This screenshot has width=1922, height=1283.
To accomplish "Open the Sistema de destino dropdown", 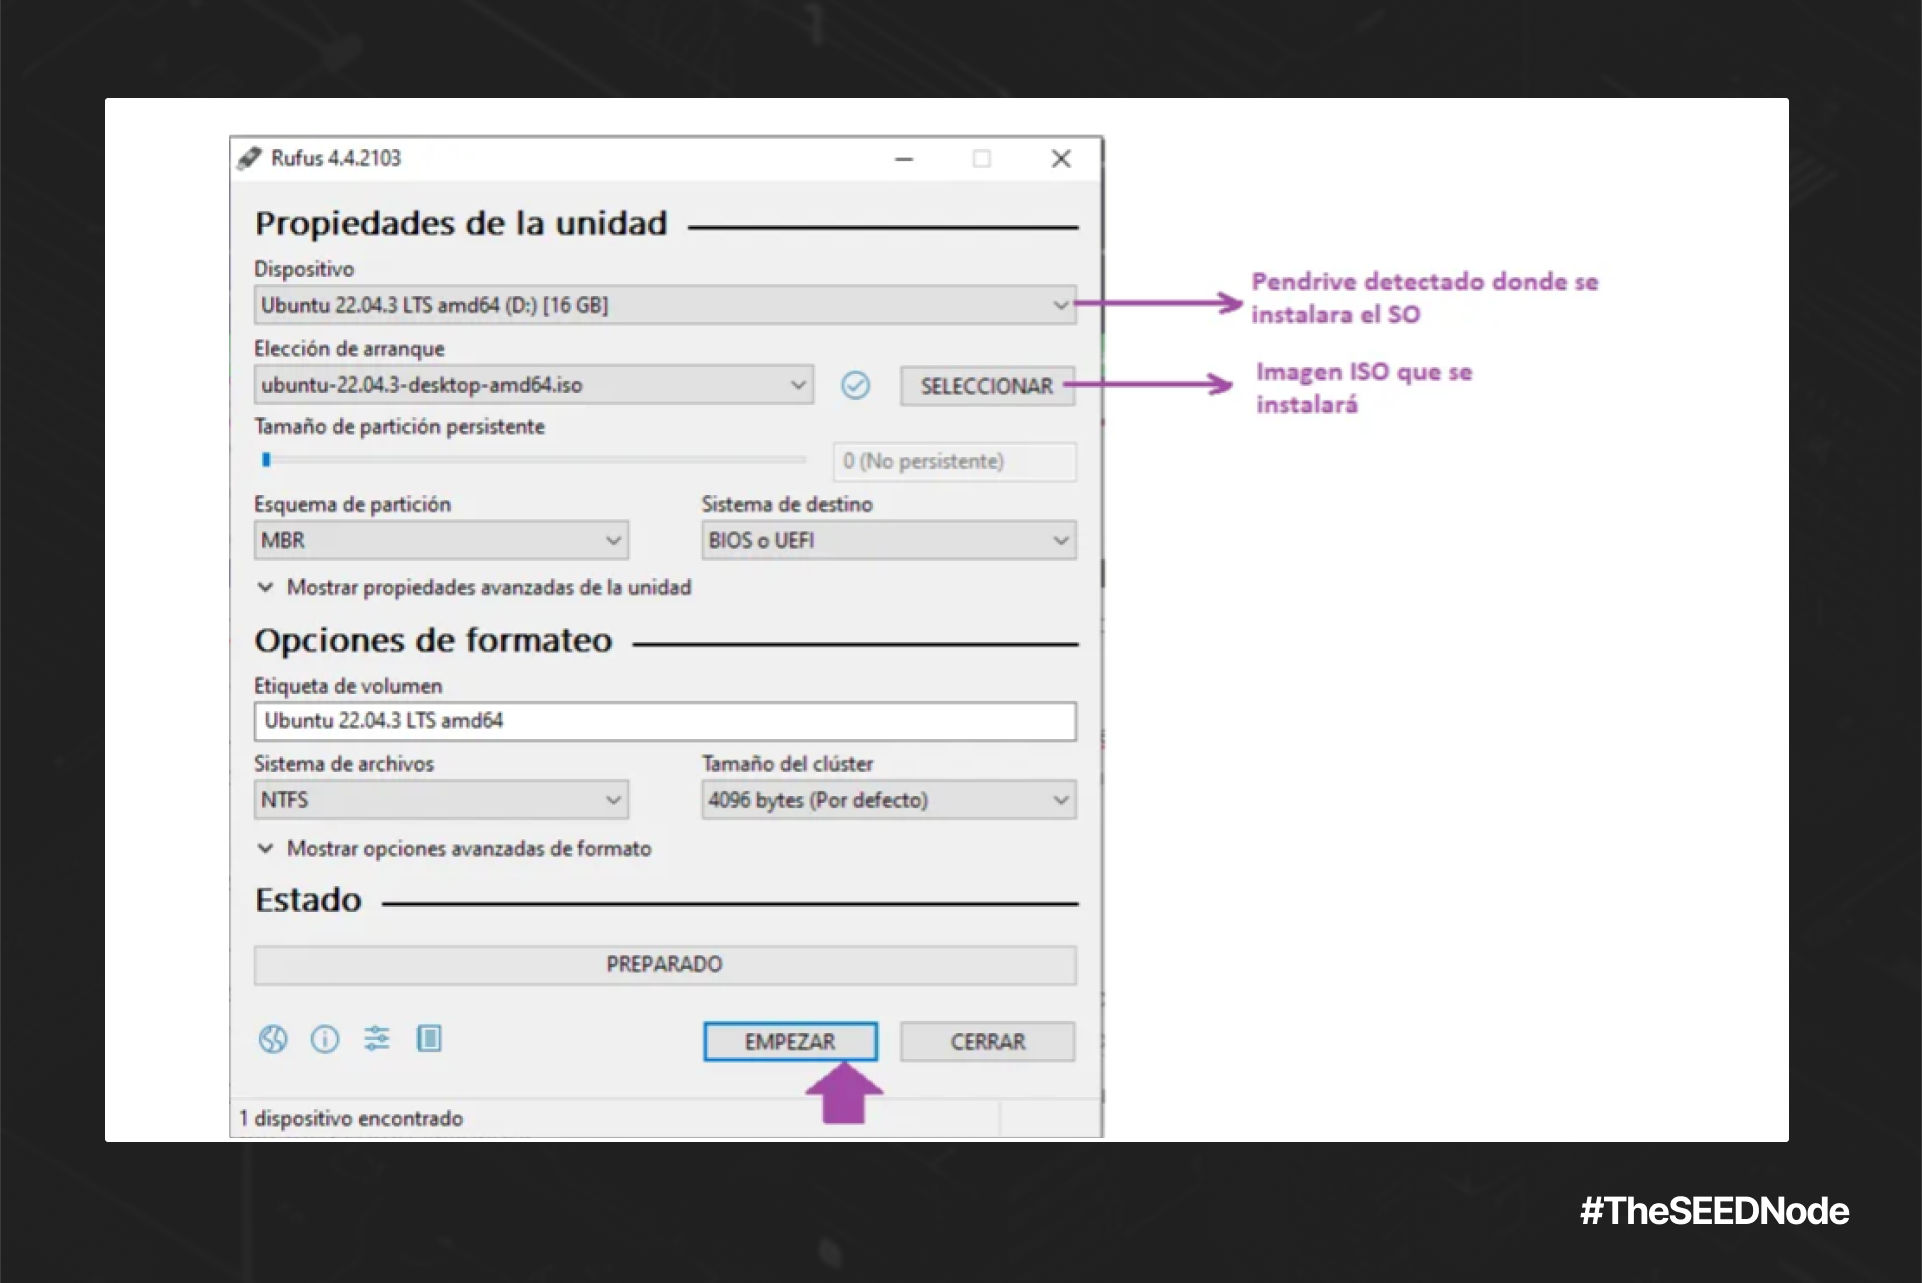I will click(889, 540).
